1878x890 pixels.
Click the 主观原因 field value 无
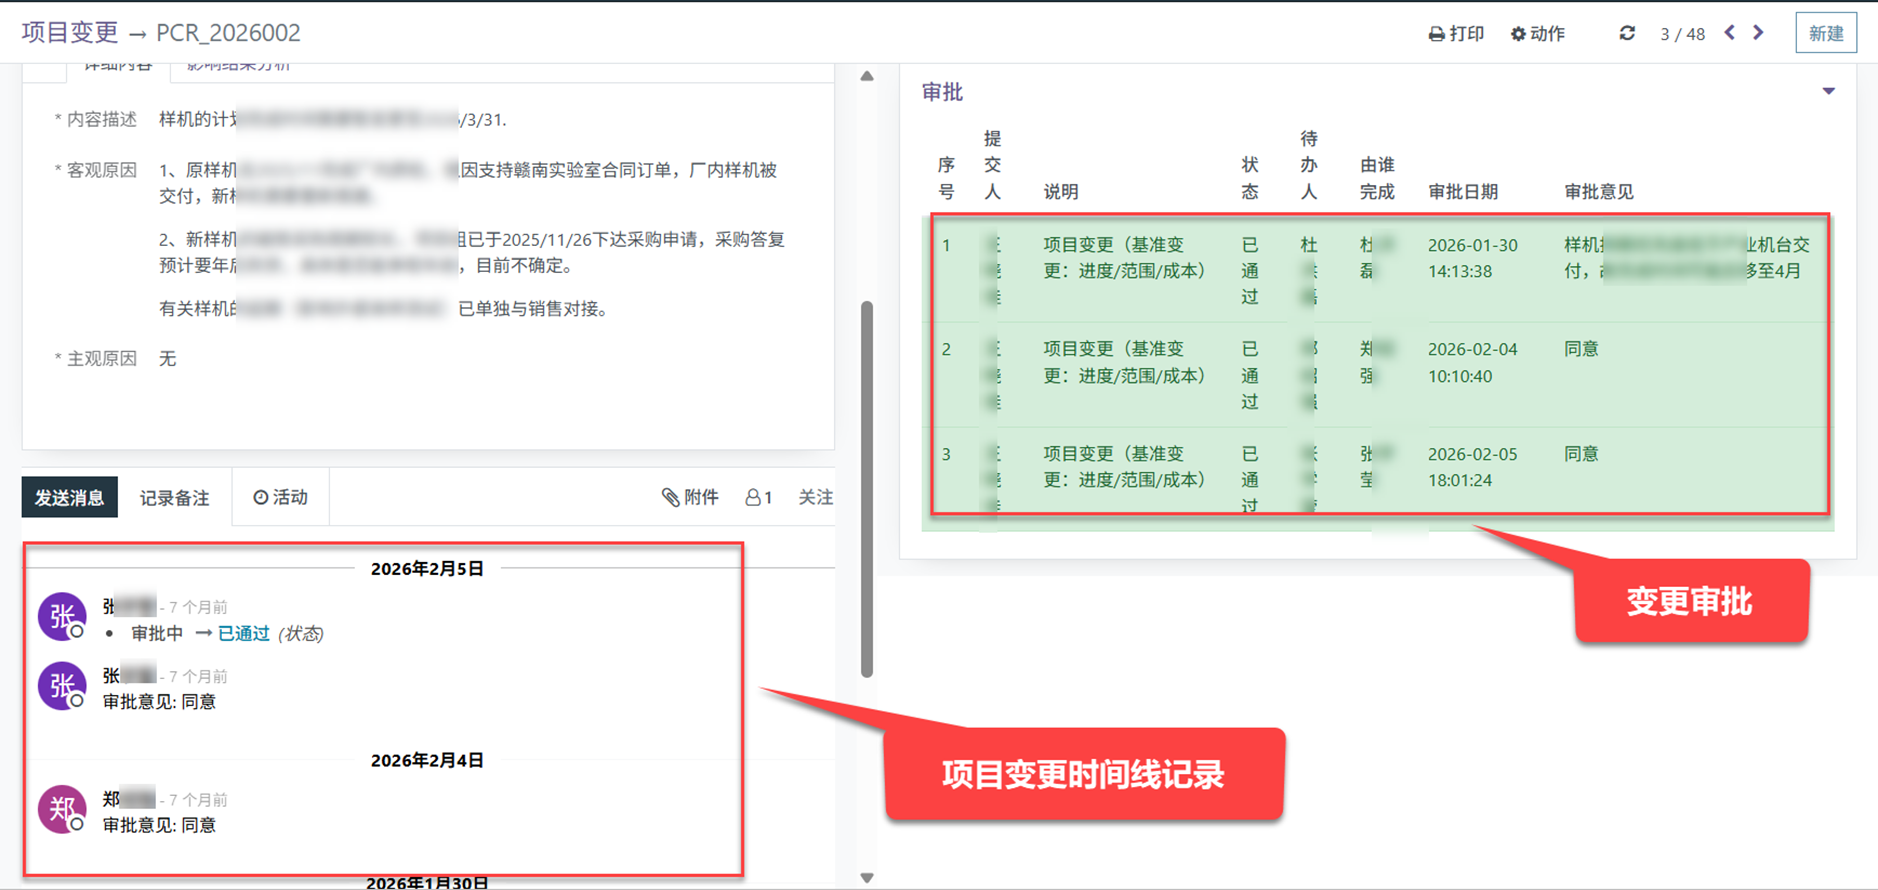[168, 358]
